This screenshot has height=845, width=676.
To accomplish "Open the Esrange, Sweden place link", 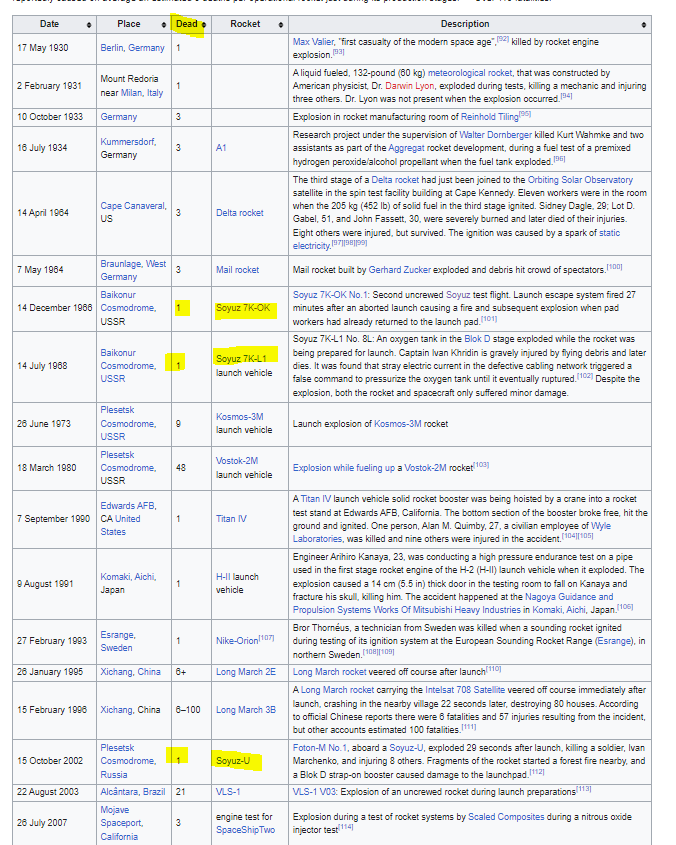I will point(118,641).
